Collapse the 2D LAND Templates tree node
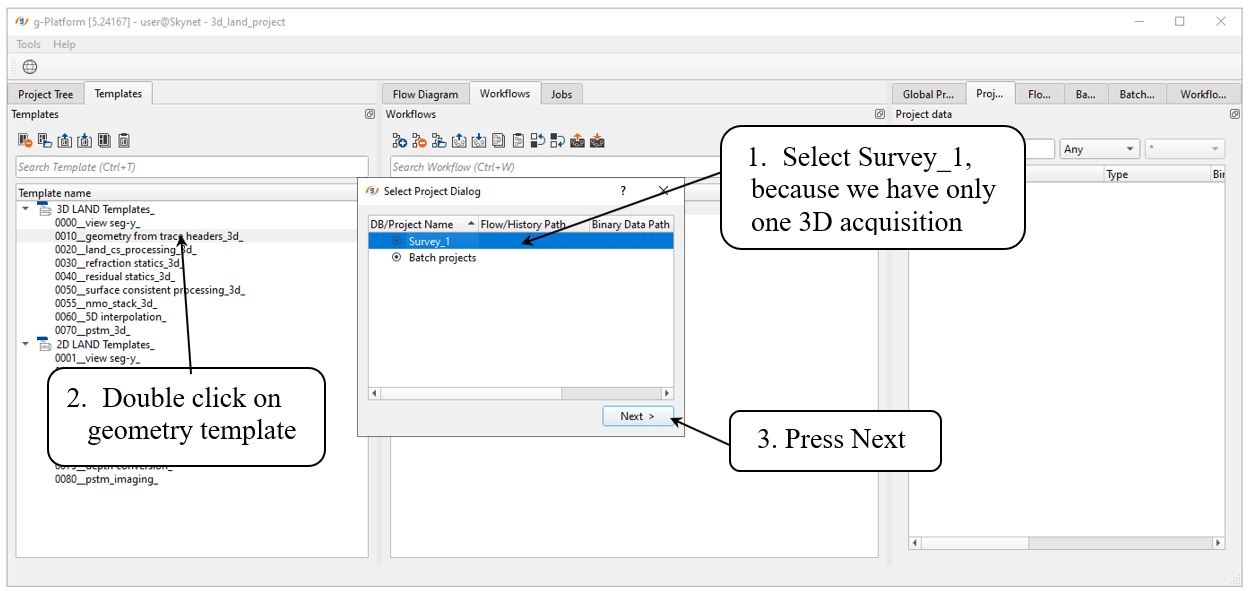The image size is (1248, 591). click(x=26, y=344)
